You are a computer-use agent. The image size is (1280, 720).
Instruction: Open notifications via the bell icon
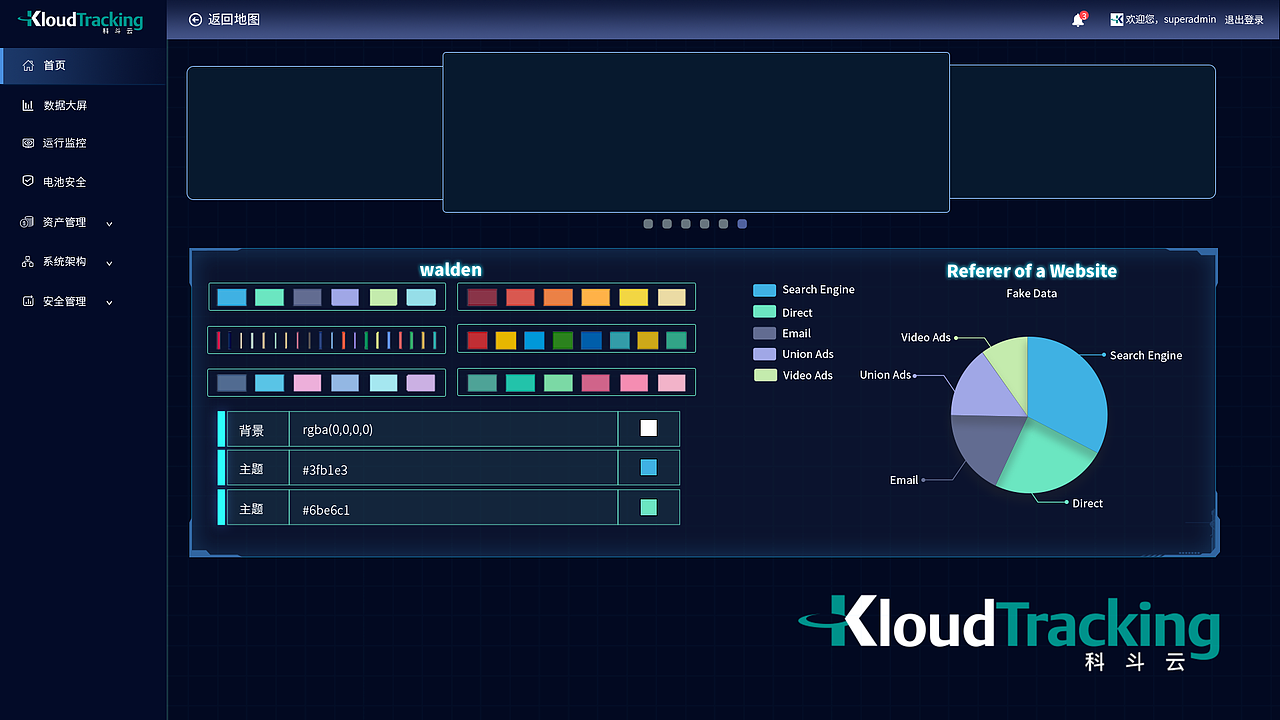point(1078,20)
